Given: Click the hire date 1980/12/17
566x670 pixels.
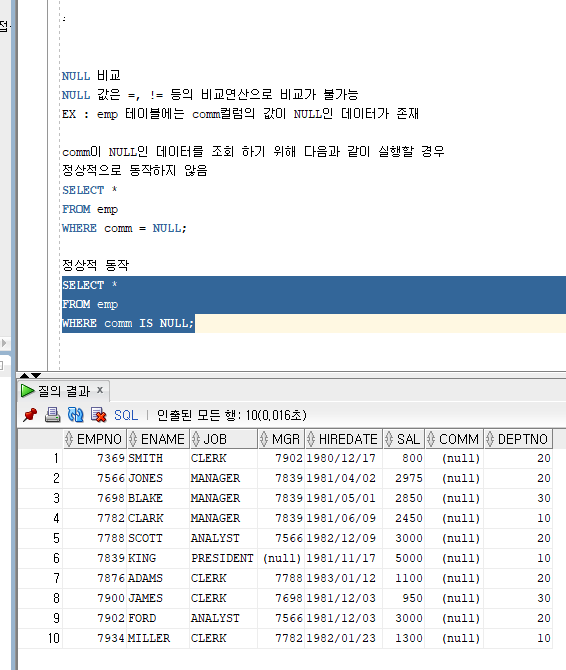Looking at the screenshot, I should 343,458.
